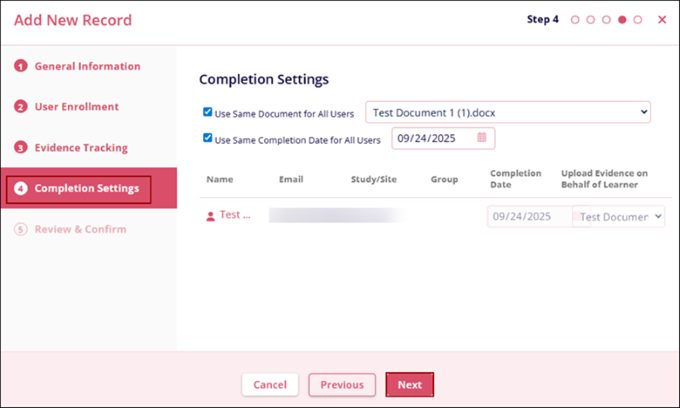
Task: Click the step 1 number icon for General Information
Action: [20, 66]
